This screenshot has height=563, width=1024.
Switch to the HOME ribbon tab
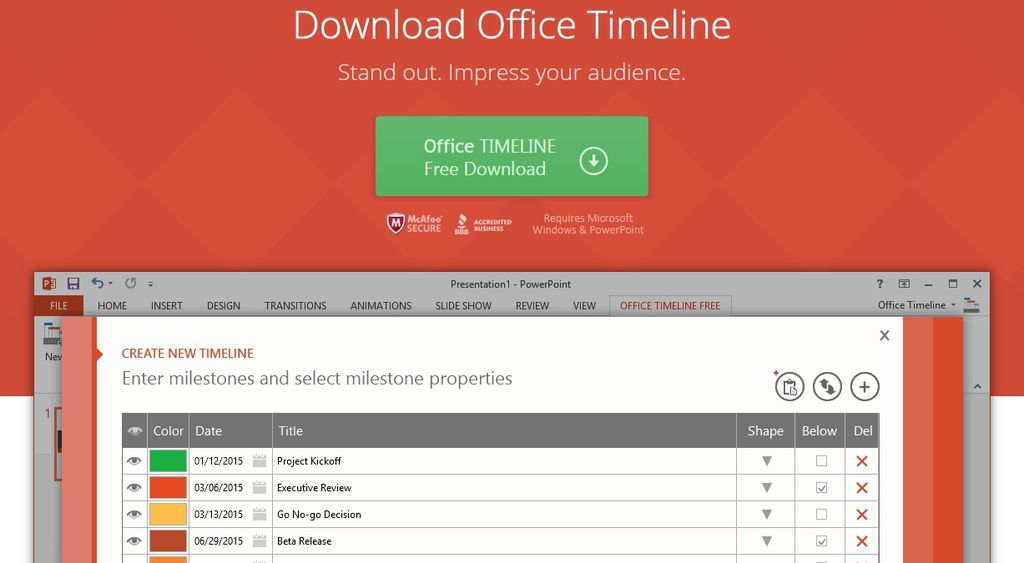coord(112,306)
